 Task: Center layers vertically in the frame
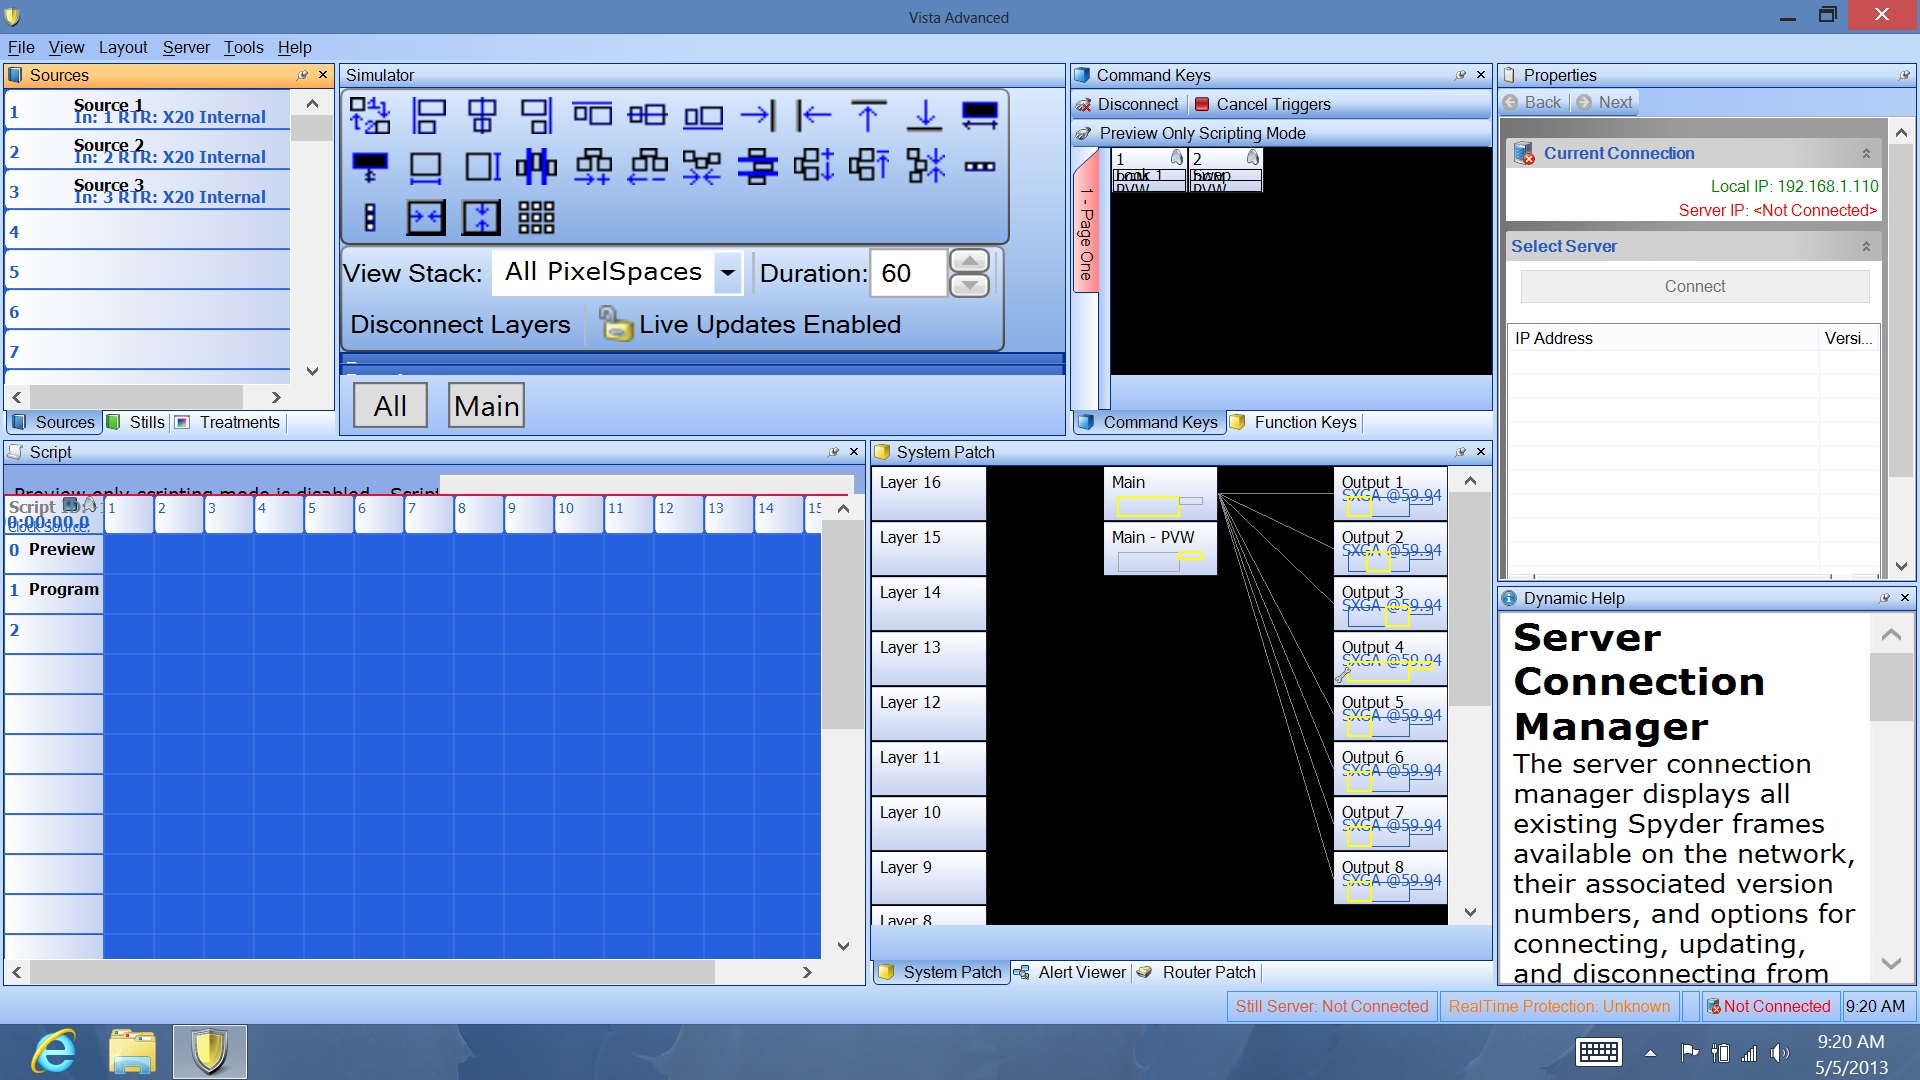click(481, 218)
